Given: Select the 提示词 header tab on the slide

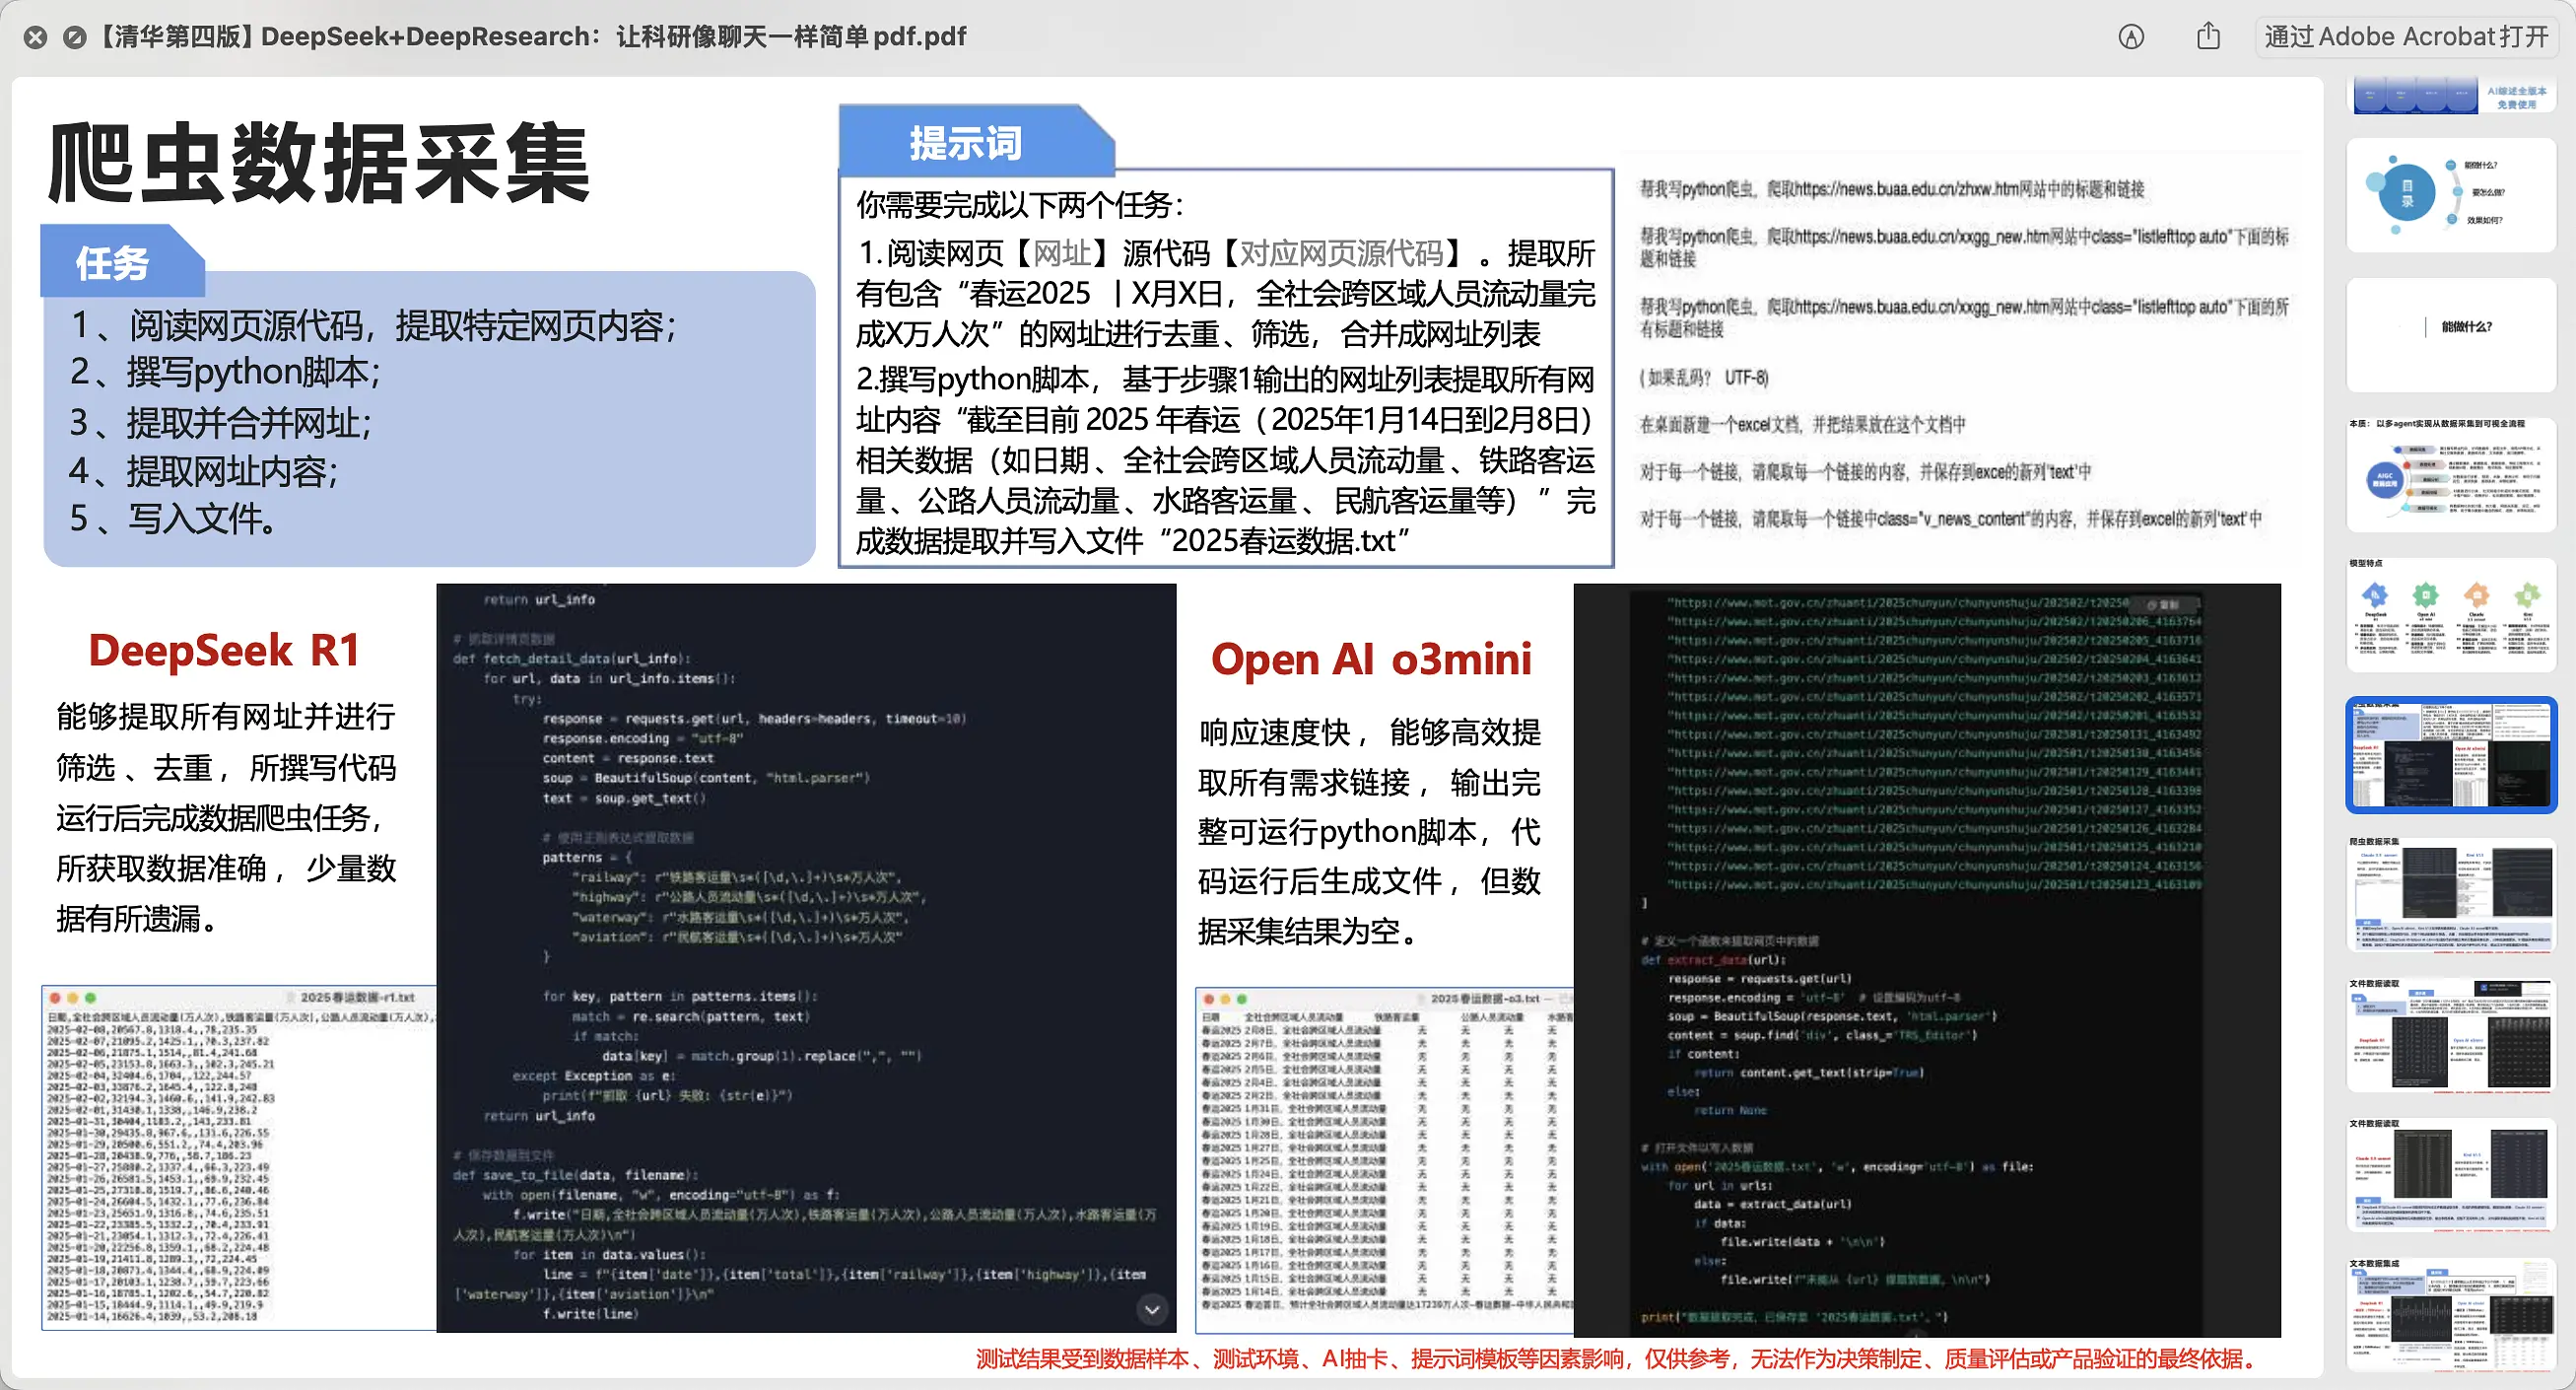Looking at the screenshot, I should (x=965, y=143).
